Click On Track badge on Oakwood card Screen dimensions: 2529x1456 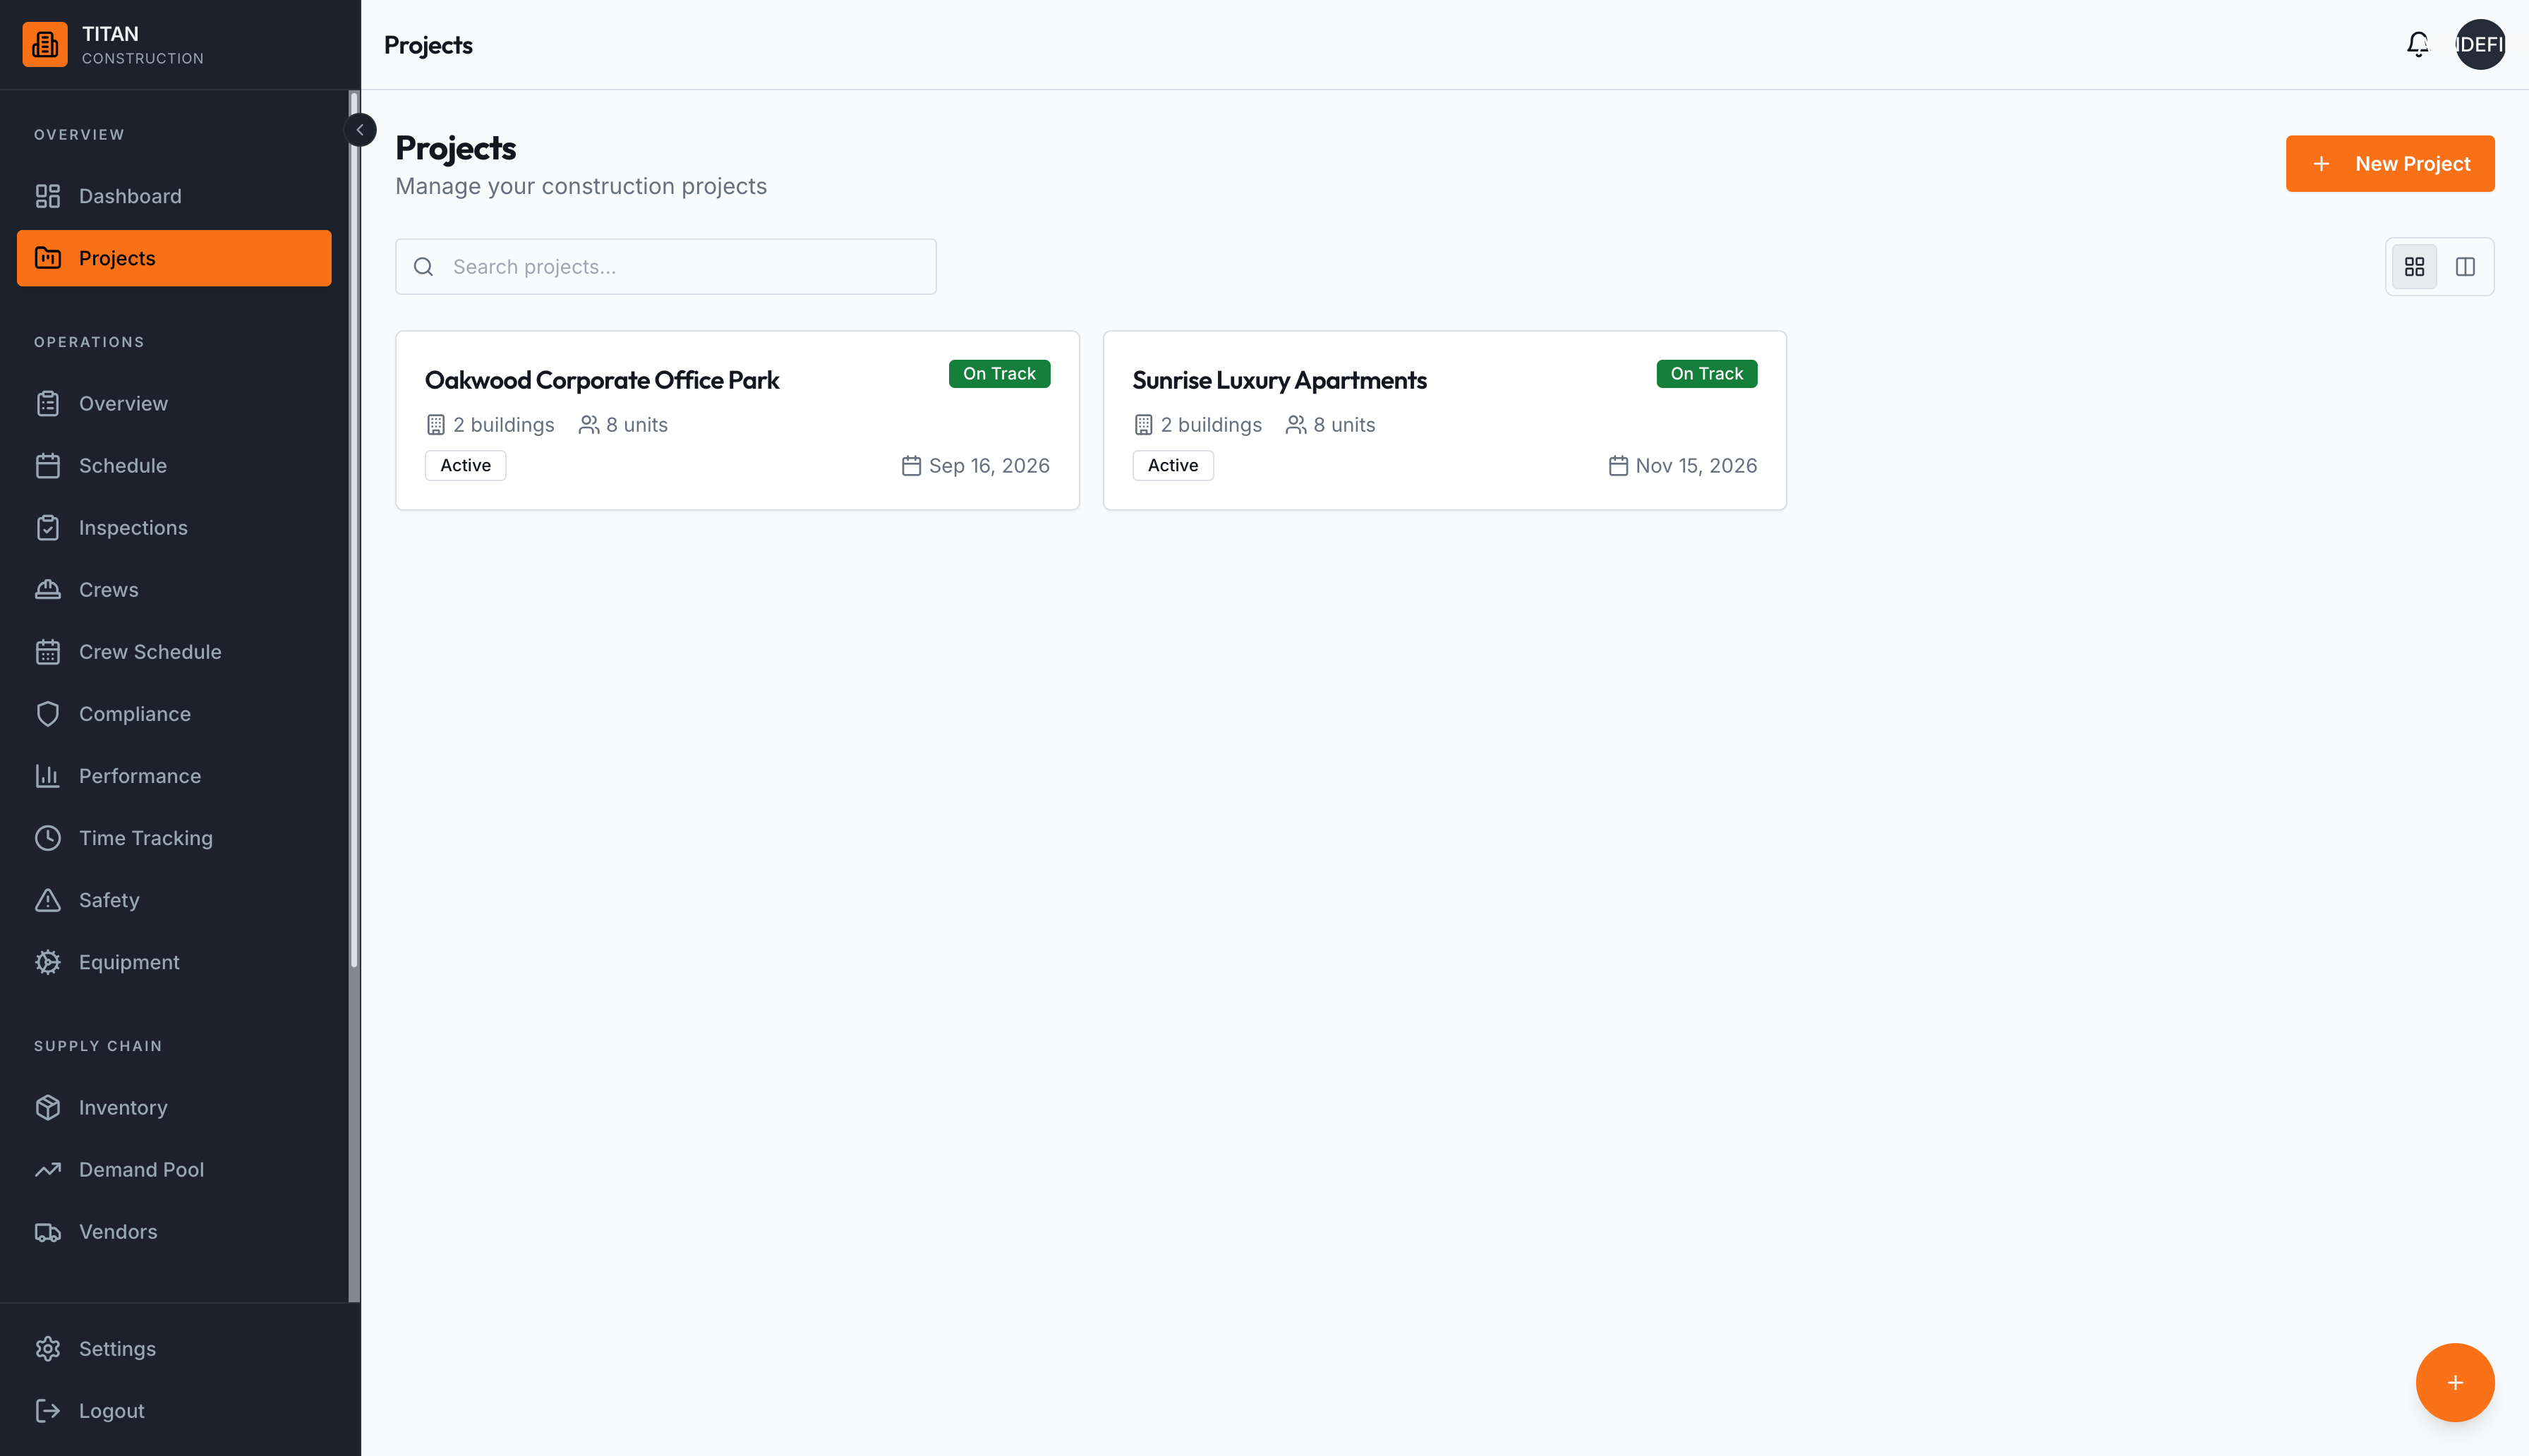tap(999, 373)
